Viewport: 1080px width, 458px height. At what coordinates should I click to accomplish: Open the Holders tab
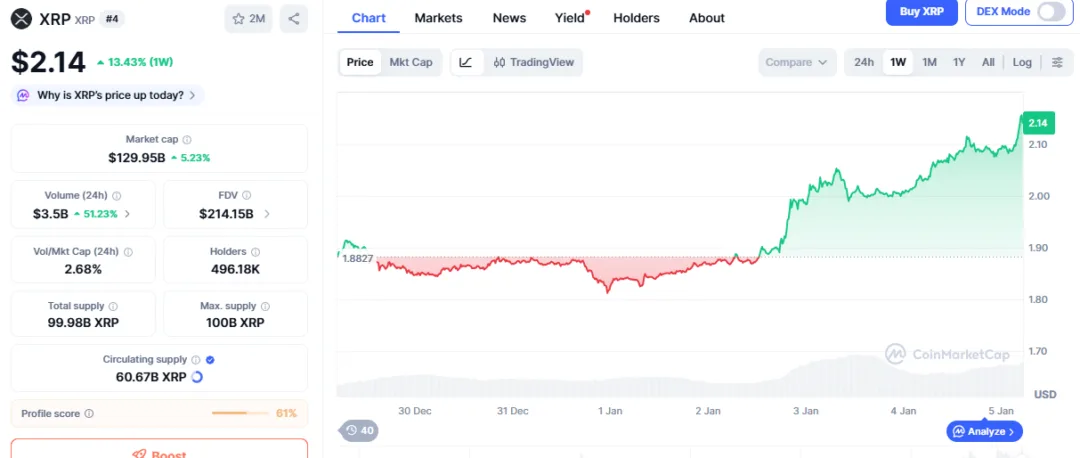[x=636, y=18]
